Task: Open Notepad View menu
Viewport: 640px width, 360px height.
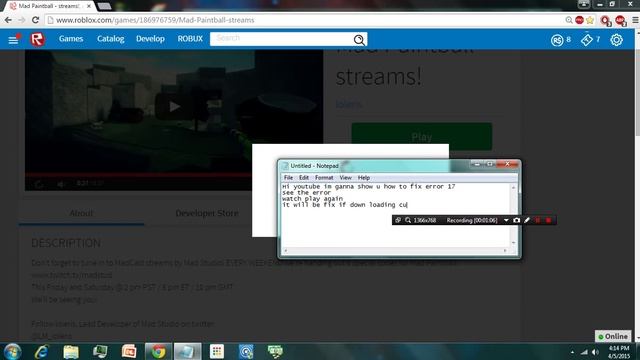Action: (345, 178)
